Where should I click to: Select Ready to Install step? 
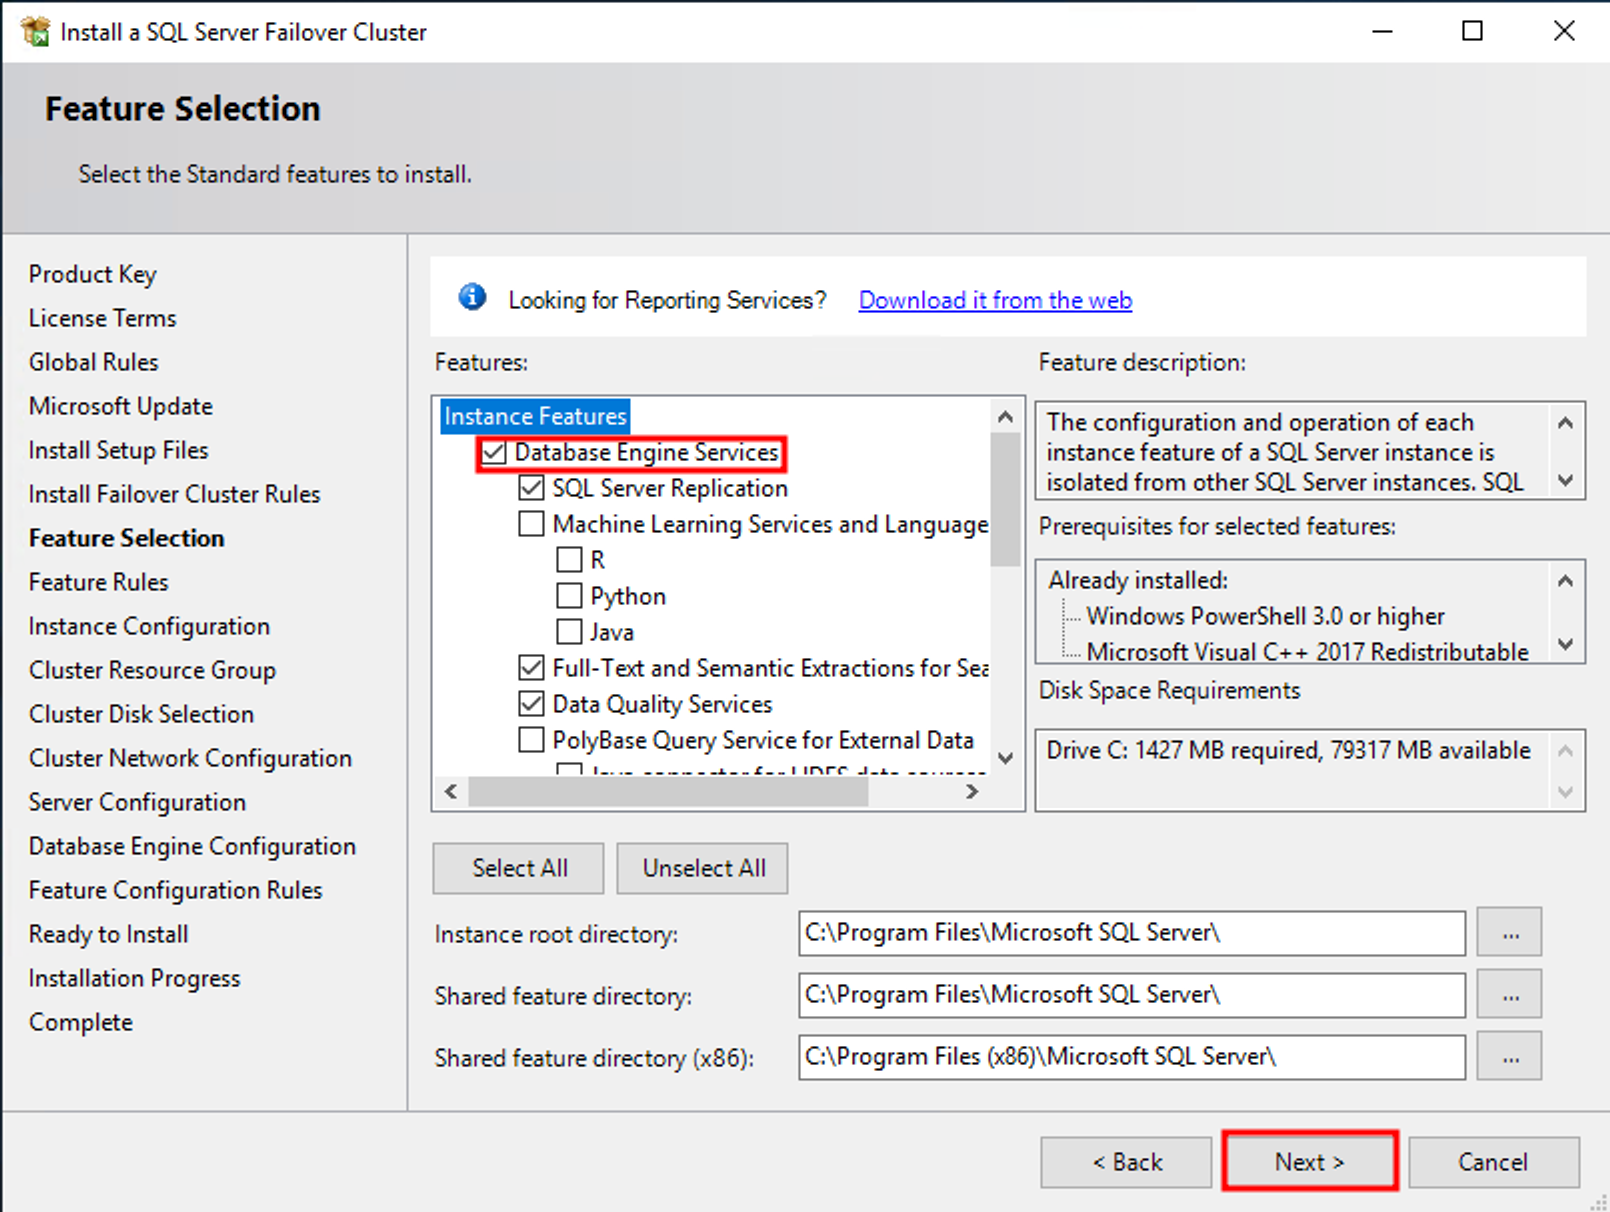click(108, 934)
